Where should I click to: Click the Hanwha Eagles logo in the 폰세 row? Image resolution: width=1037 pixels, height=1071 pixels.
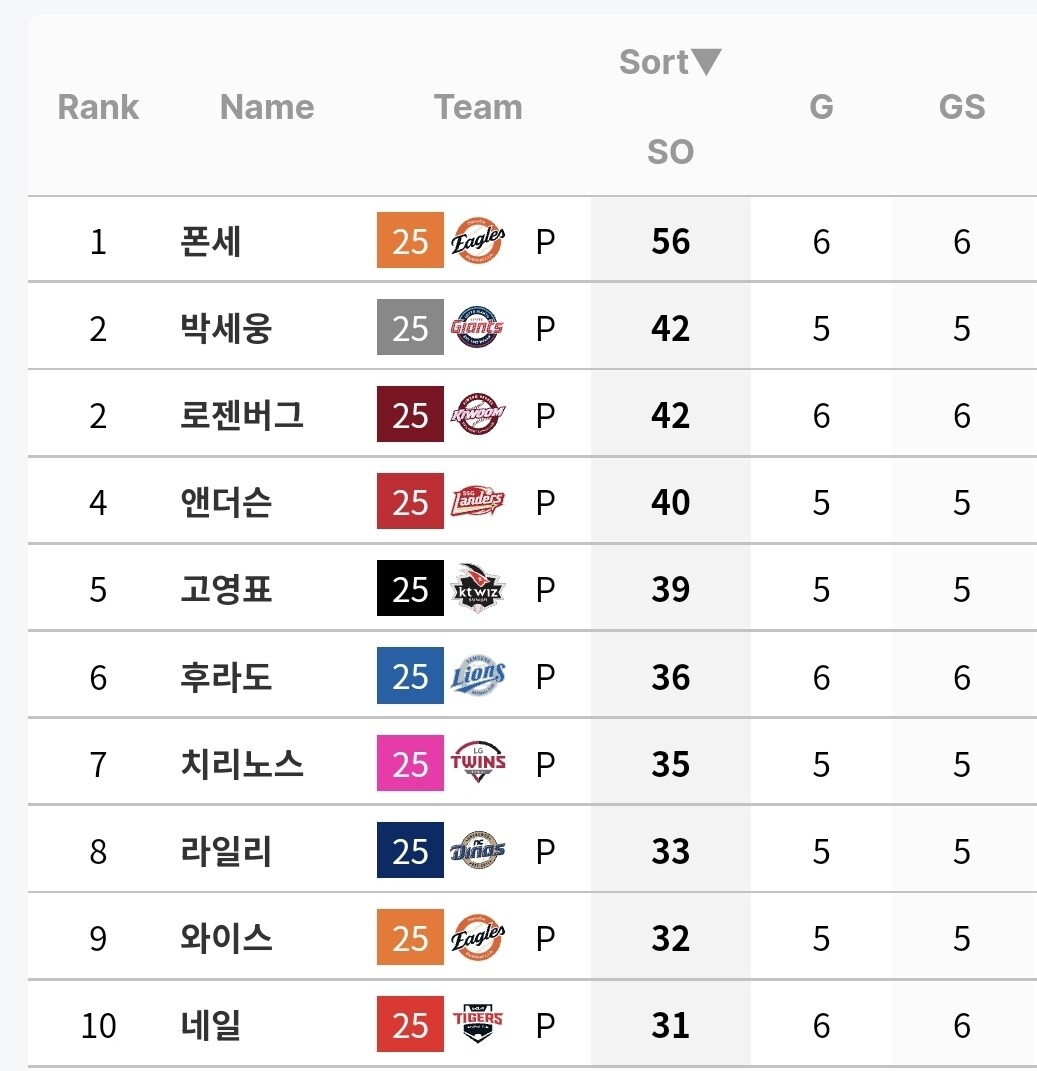[x=478, y=240]
